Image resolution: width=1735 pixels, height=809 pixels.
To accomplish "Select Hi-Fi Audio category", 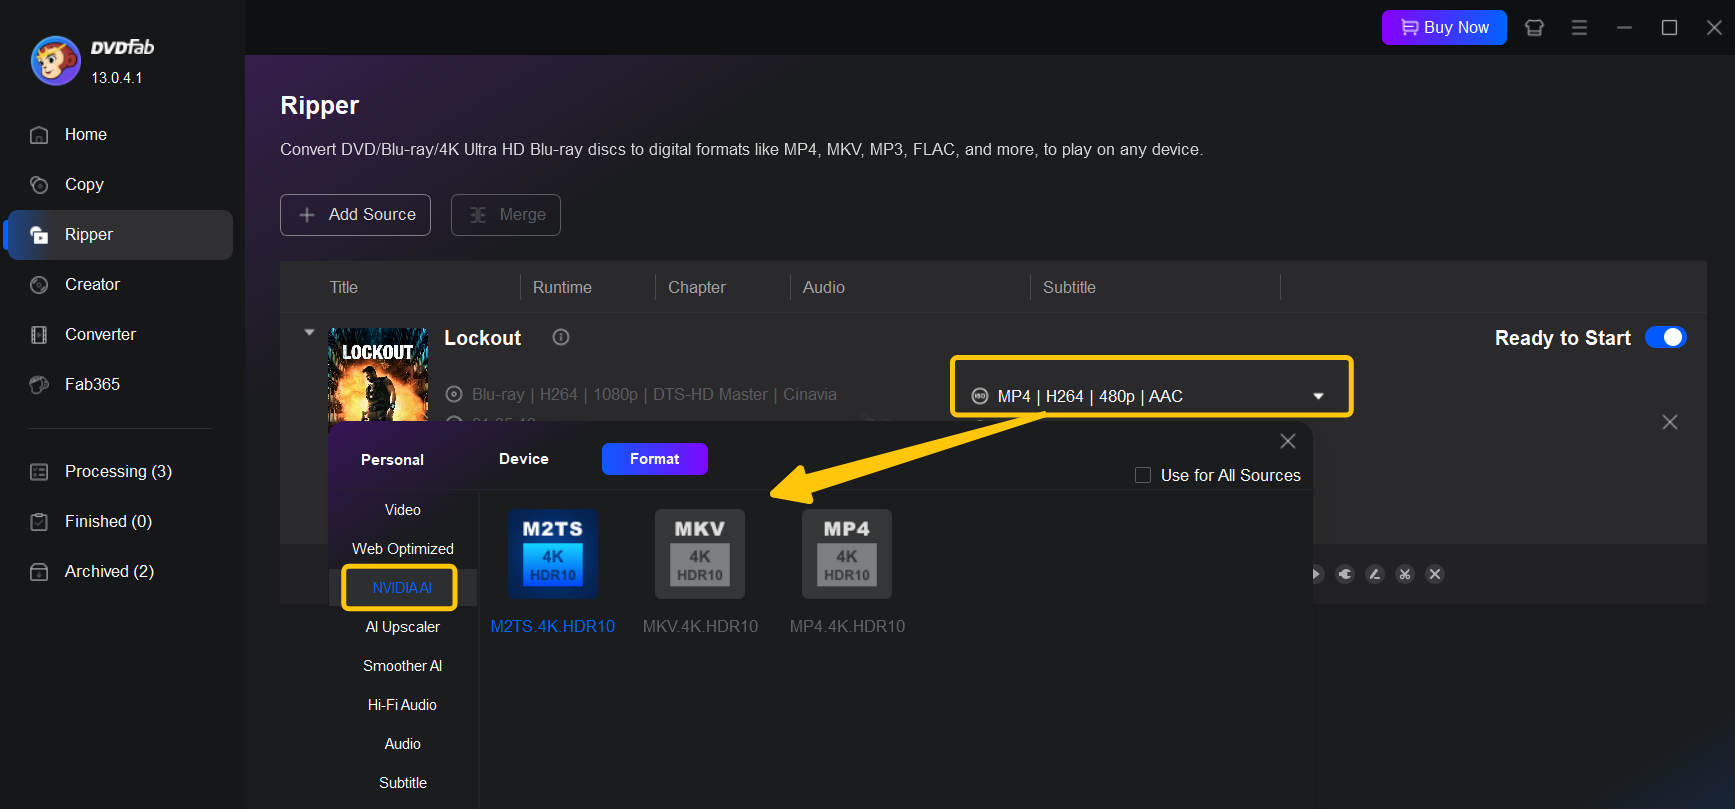I will (403, 705).
